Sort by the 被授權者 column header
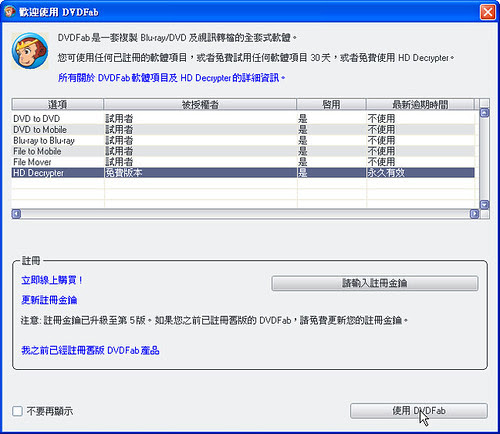 pos(200,104)
